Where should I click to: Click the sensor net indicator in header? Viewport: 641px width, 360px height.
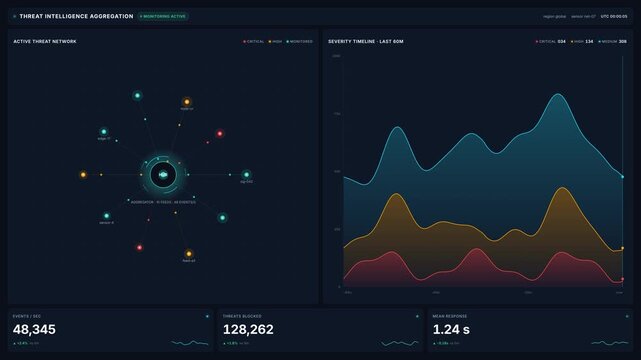[x=583, y=17]
